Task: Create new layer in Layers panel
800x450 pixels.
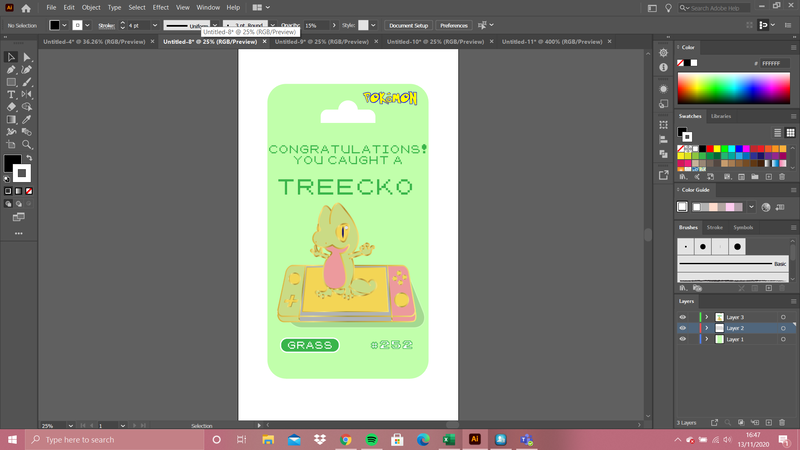Action: click(769, 422)
